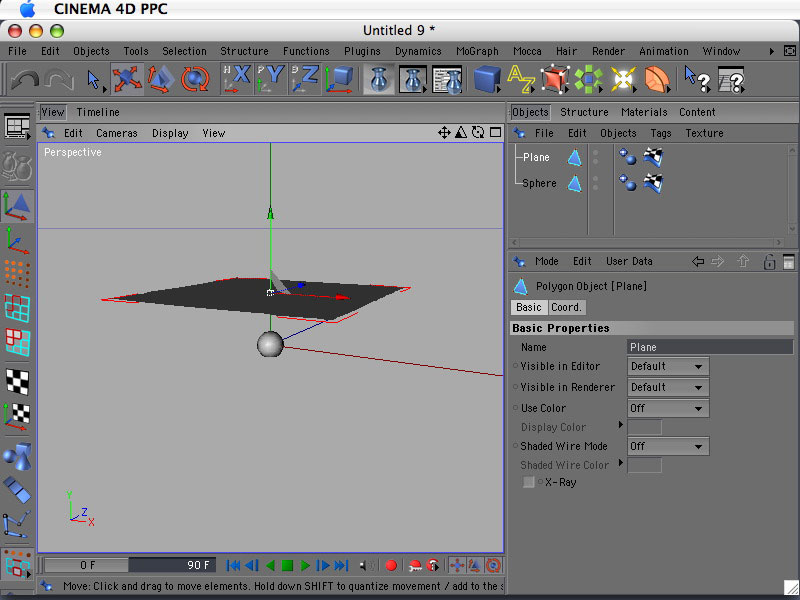Click the Coord. button
Image resolution: width=800 pixels, height=600 pixels.
click(x=567, y=307)
